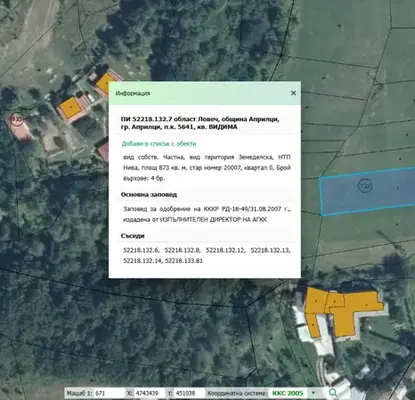The height and width of the screenshot is (400, 415).
Task: Click neighbor parcel 52218.132.13
Action: coord(270,250)
